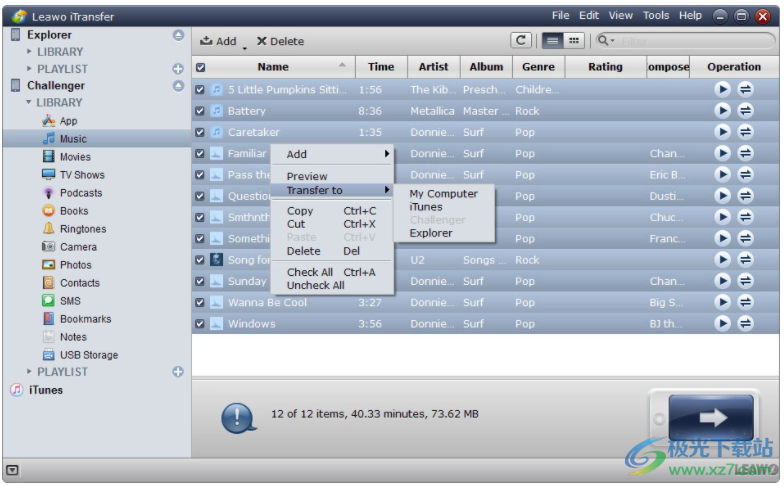The width and height of the screenshot is (784, 486).
Task: Uncheck the Battery row checkbox
Action: tap(200, 111)
